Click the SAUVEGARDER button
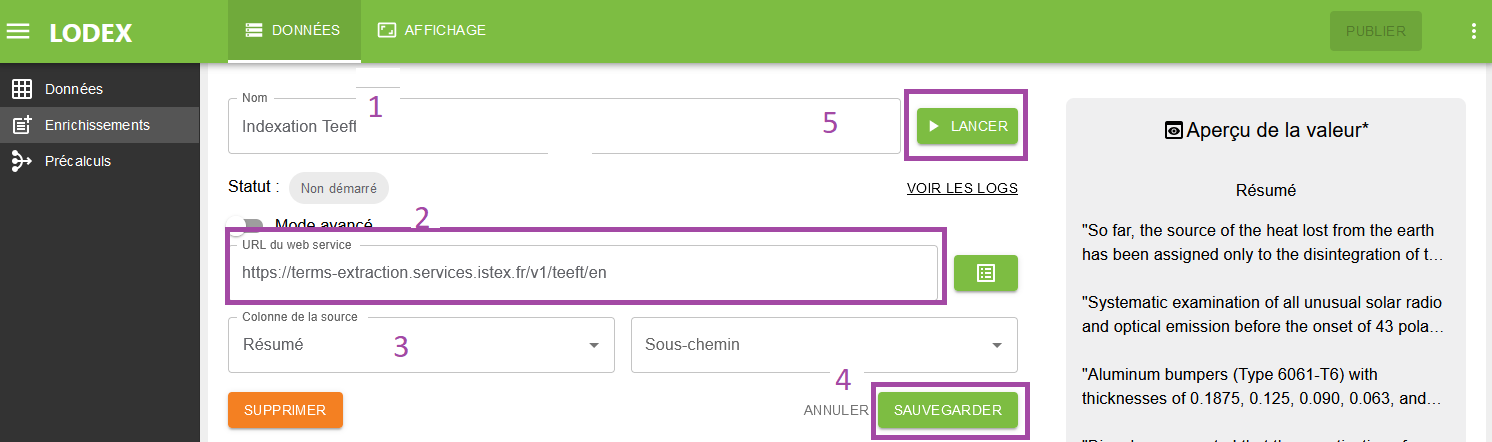Screen dimensions: 1492x442 tap(947, 410)
